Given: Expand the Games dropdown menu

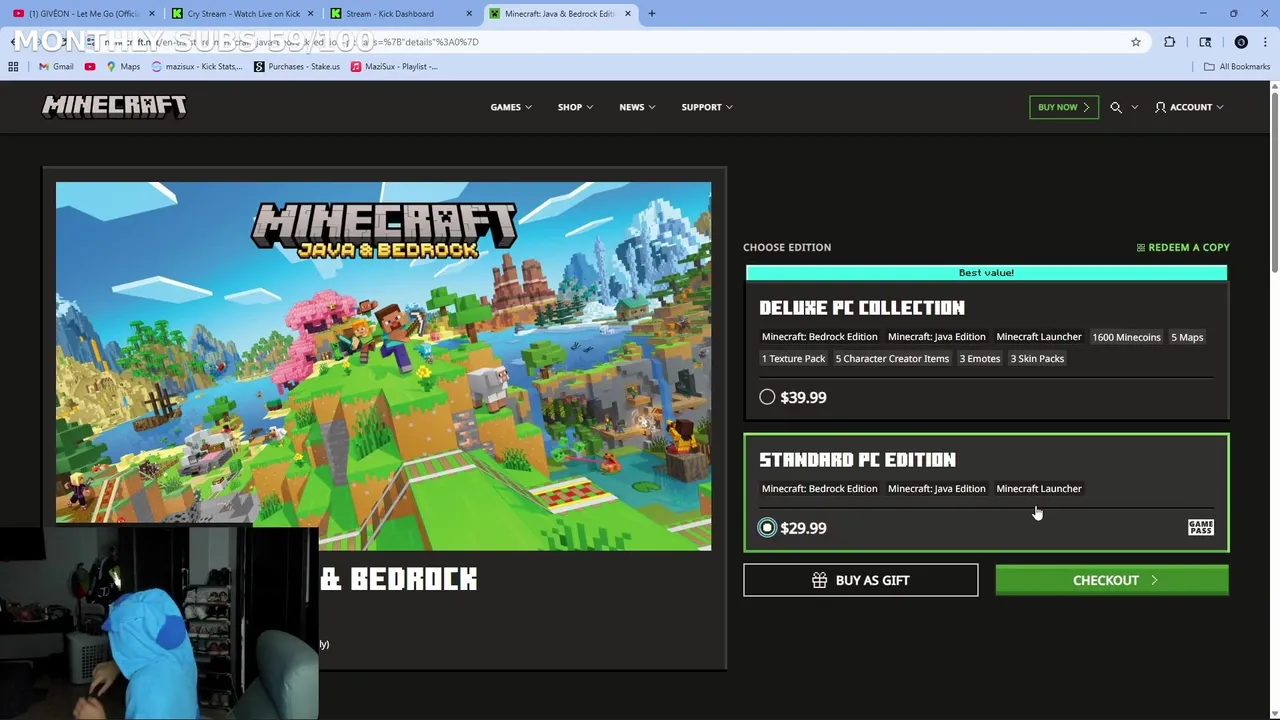Looking at the screenshot, I should pos(511,107).
